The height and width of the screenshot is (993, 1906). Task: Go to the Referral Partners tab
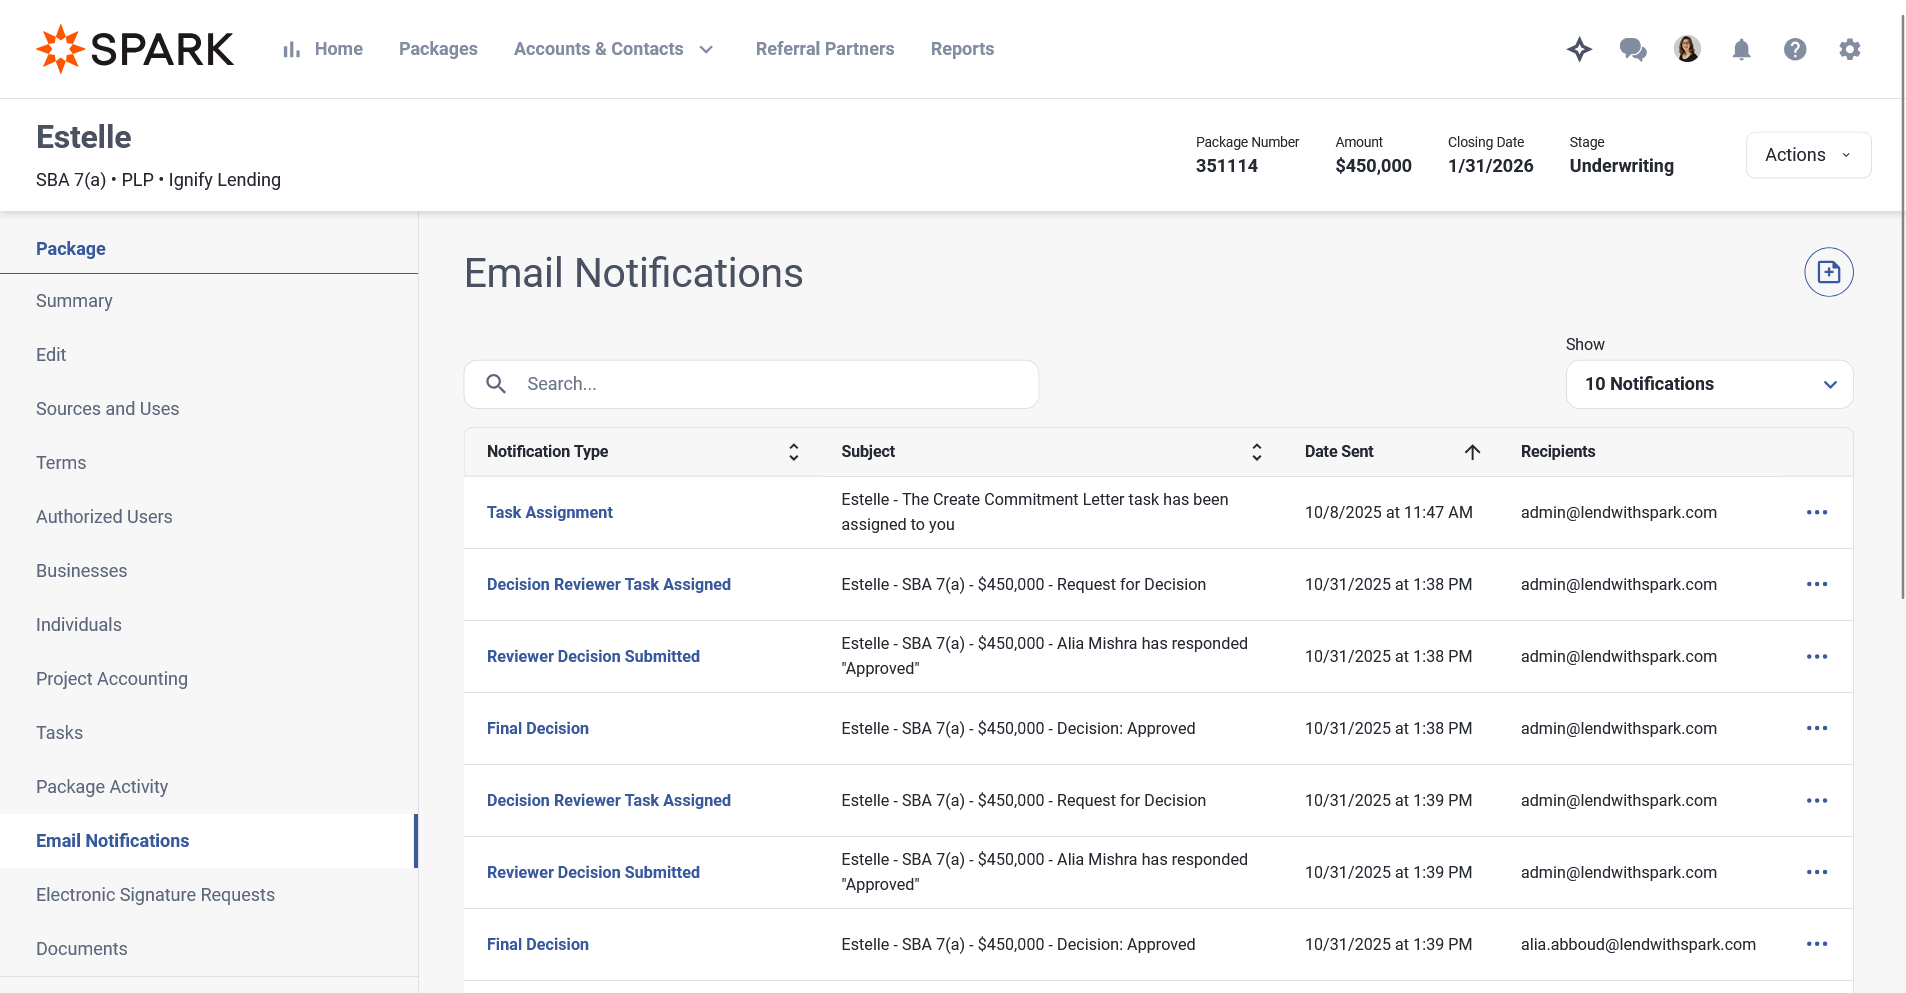click(x=824, y=49)
